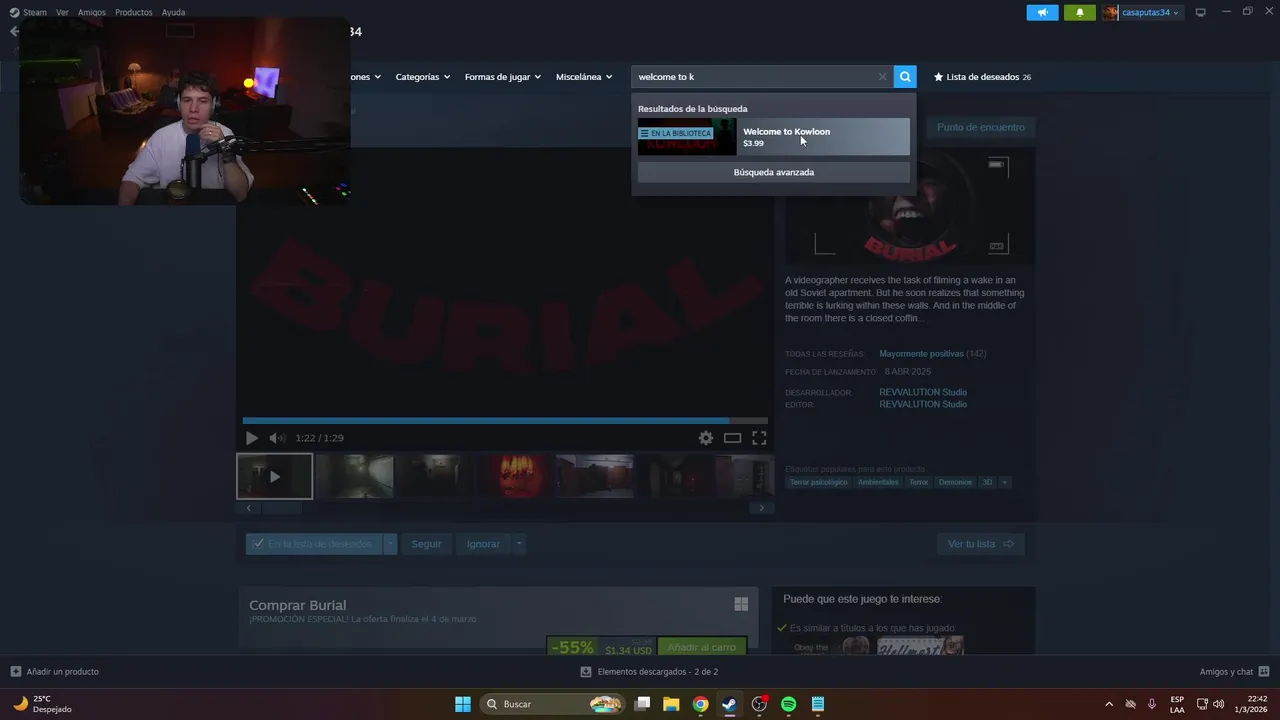Clear the store search text with X
This screenshot has width=1280, height=720.
tap(882, 77)
